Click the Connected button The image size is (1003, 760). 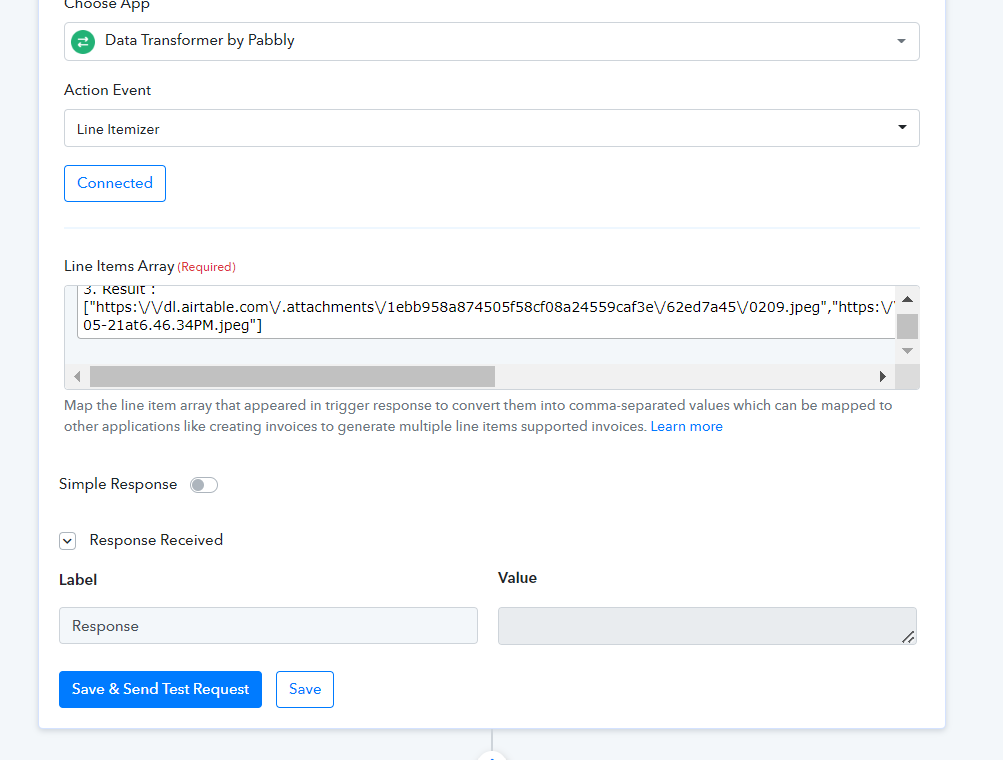pyautogui.click(x=115, y=184)
